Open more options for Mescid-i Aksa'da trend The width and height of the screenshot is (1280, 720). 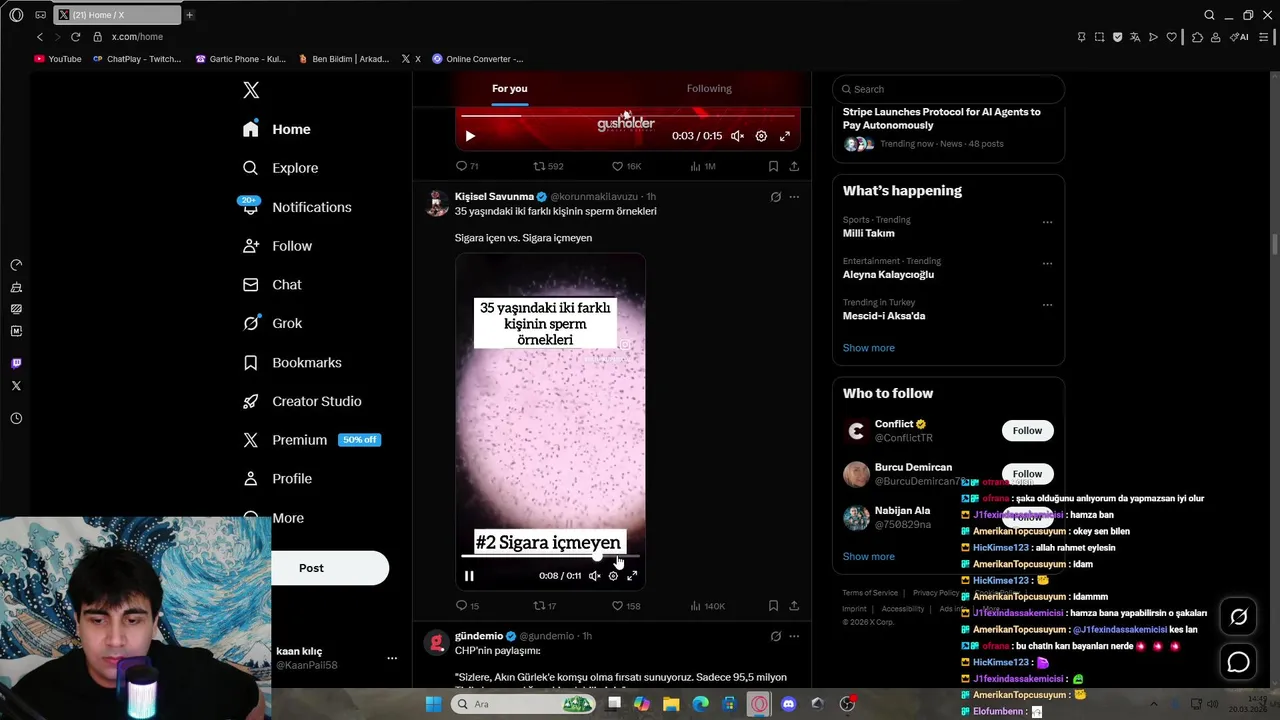[1047, 305]
